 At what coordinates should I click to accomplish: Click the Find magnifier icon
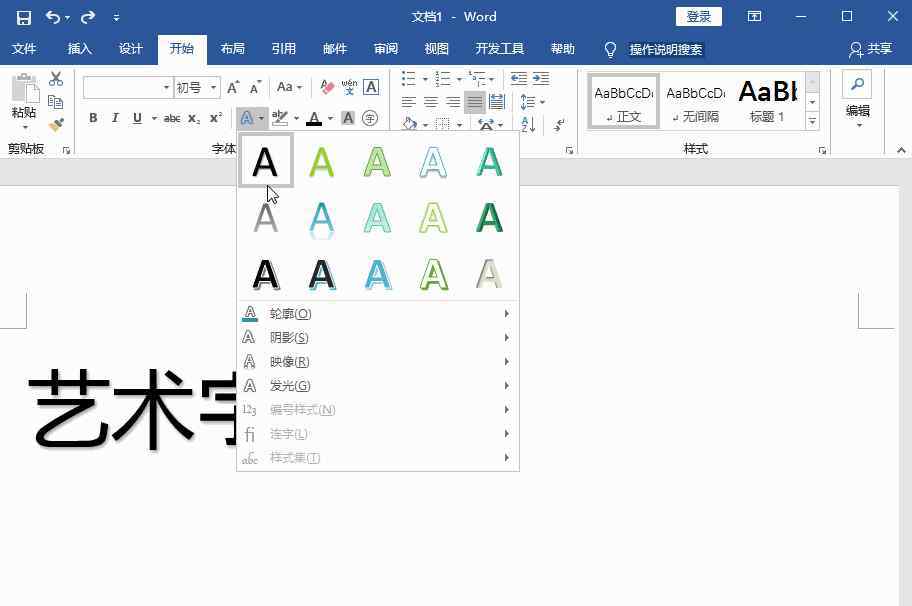tap(857, 84)
